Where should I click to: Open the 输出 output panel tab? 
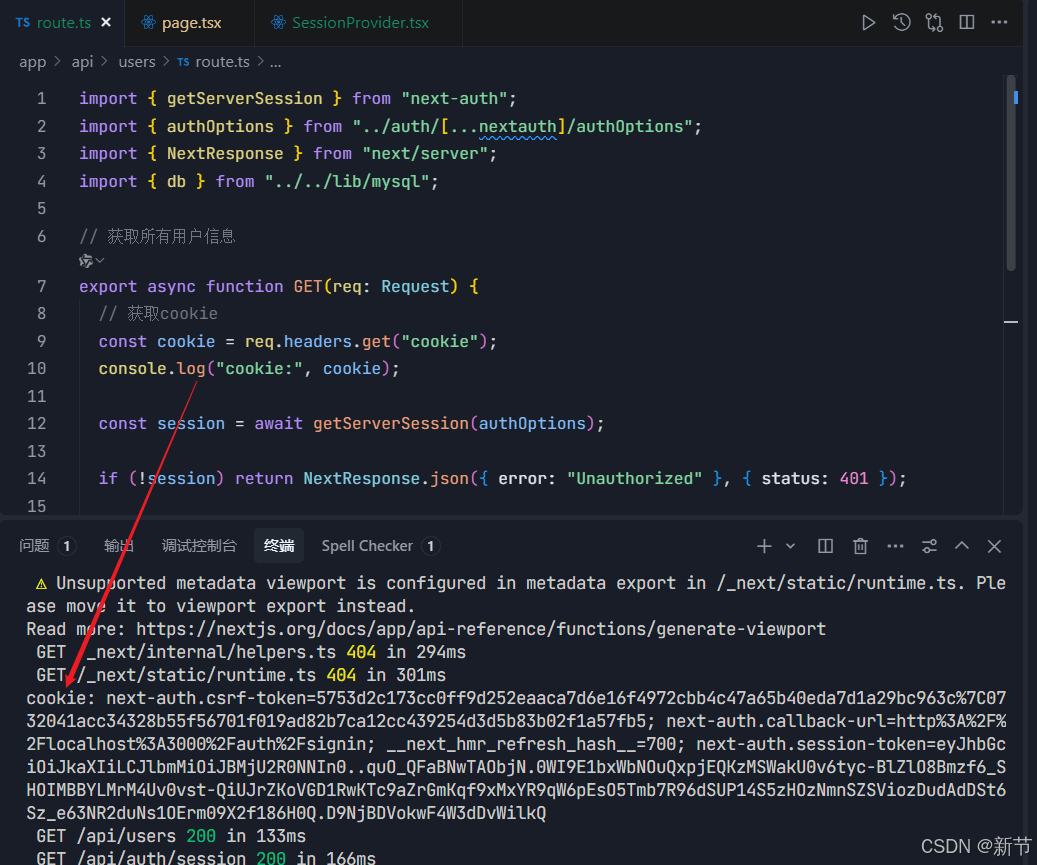[118, 546]
